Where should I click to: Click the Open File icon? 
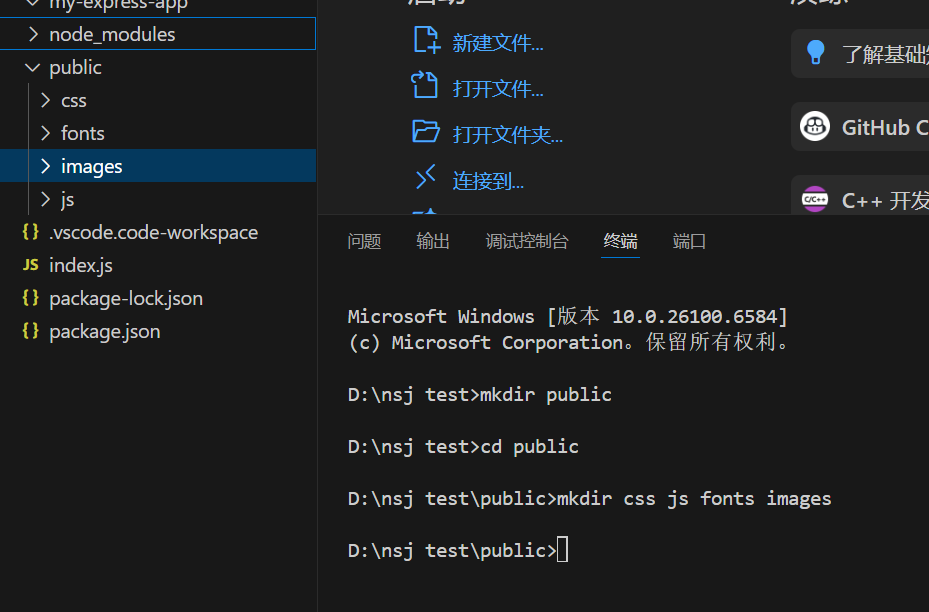point(426,87)
